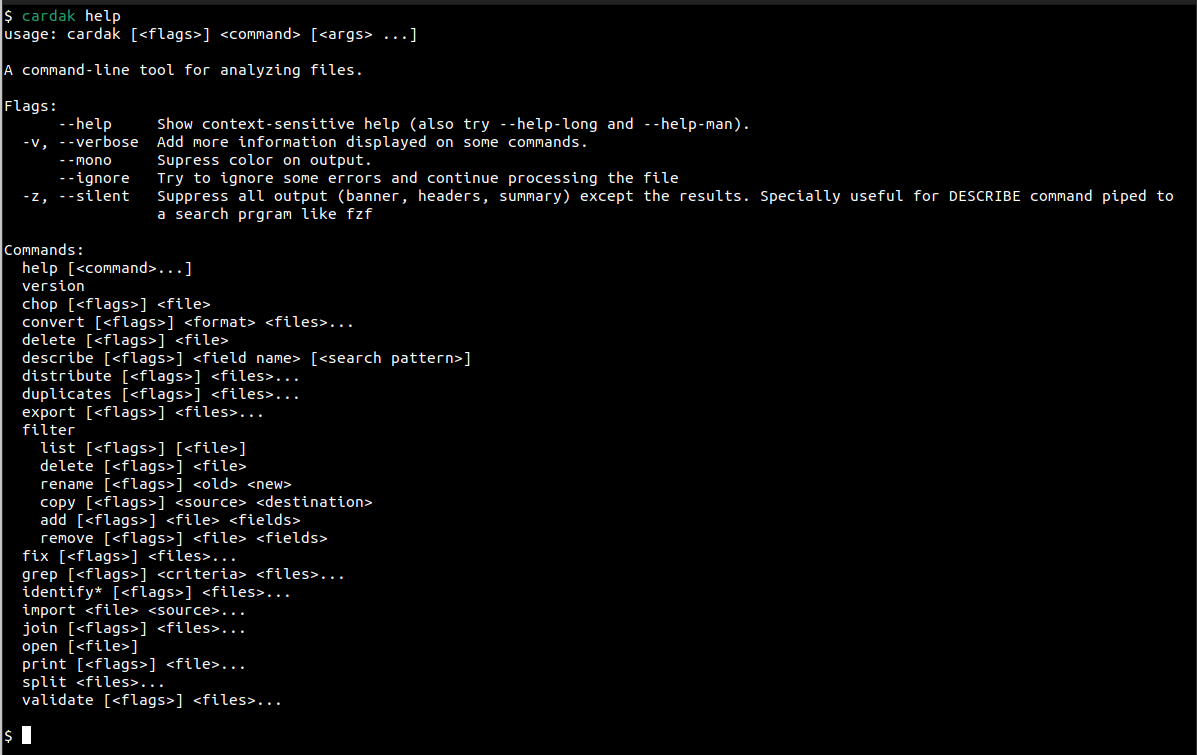Viewport: 1197px width, 755px height.
Task: Click the describe command line
Action: (245, 358)
